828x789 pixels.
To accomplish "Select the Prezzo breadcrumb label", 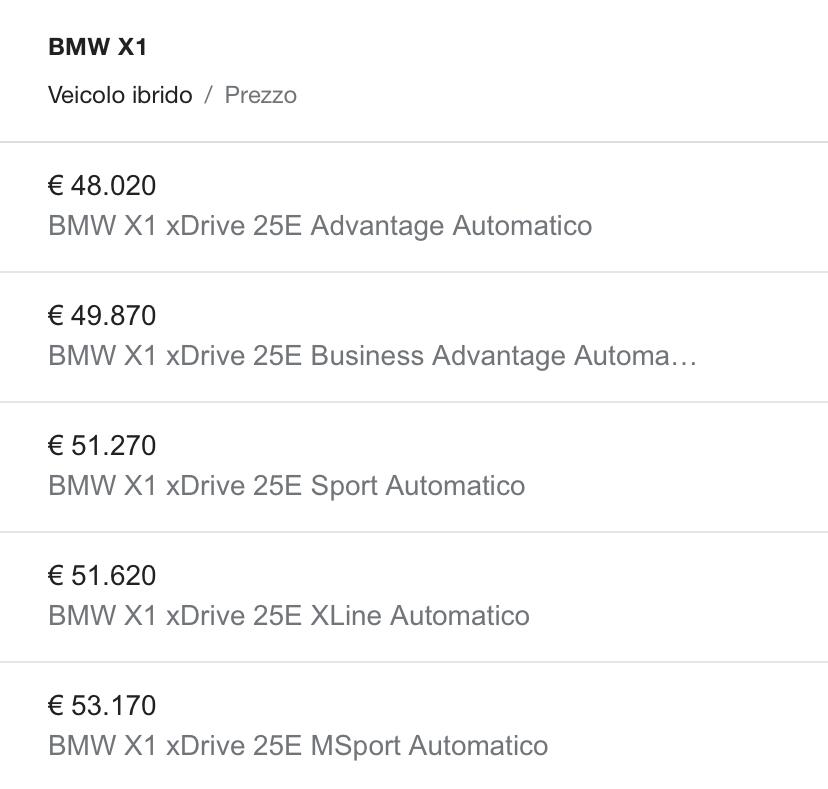I will (x=260, y=95).
